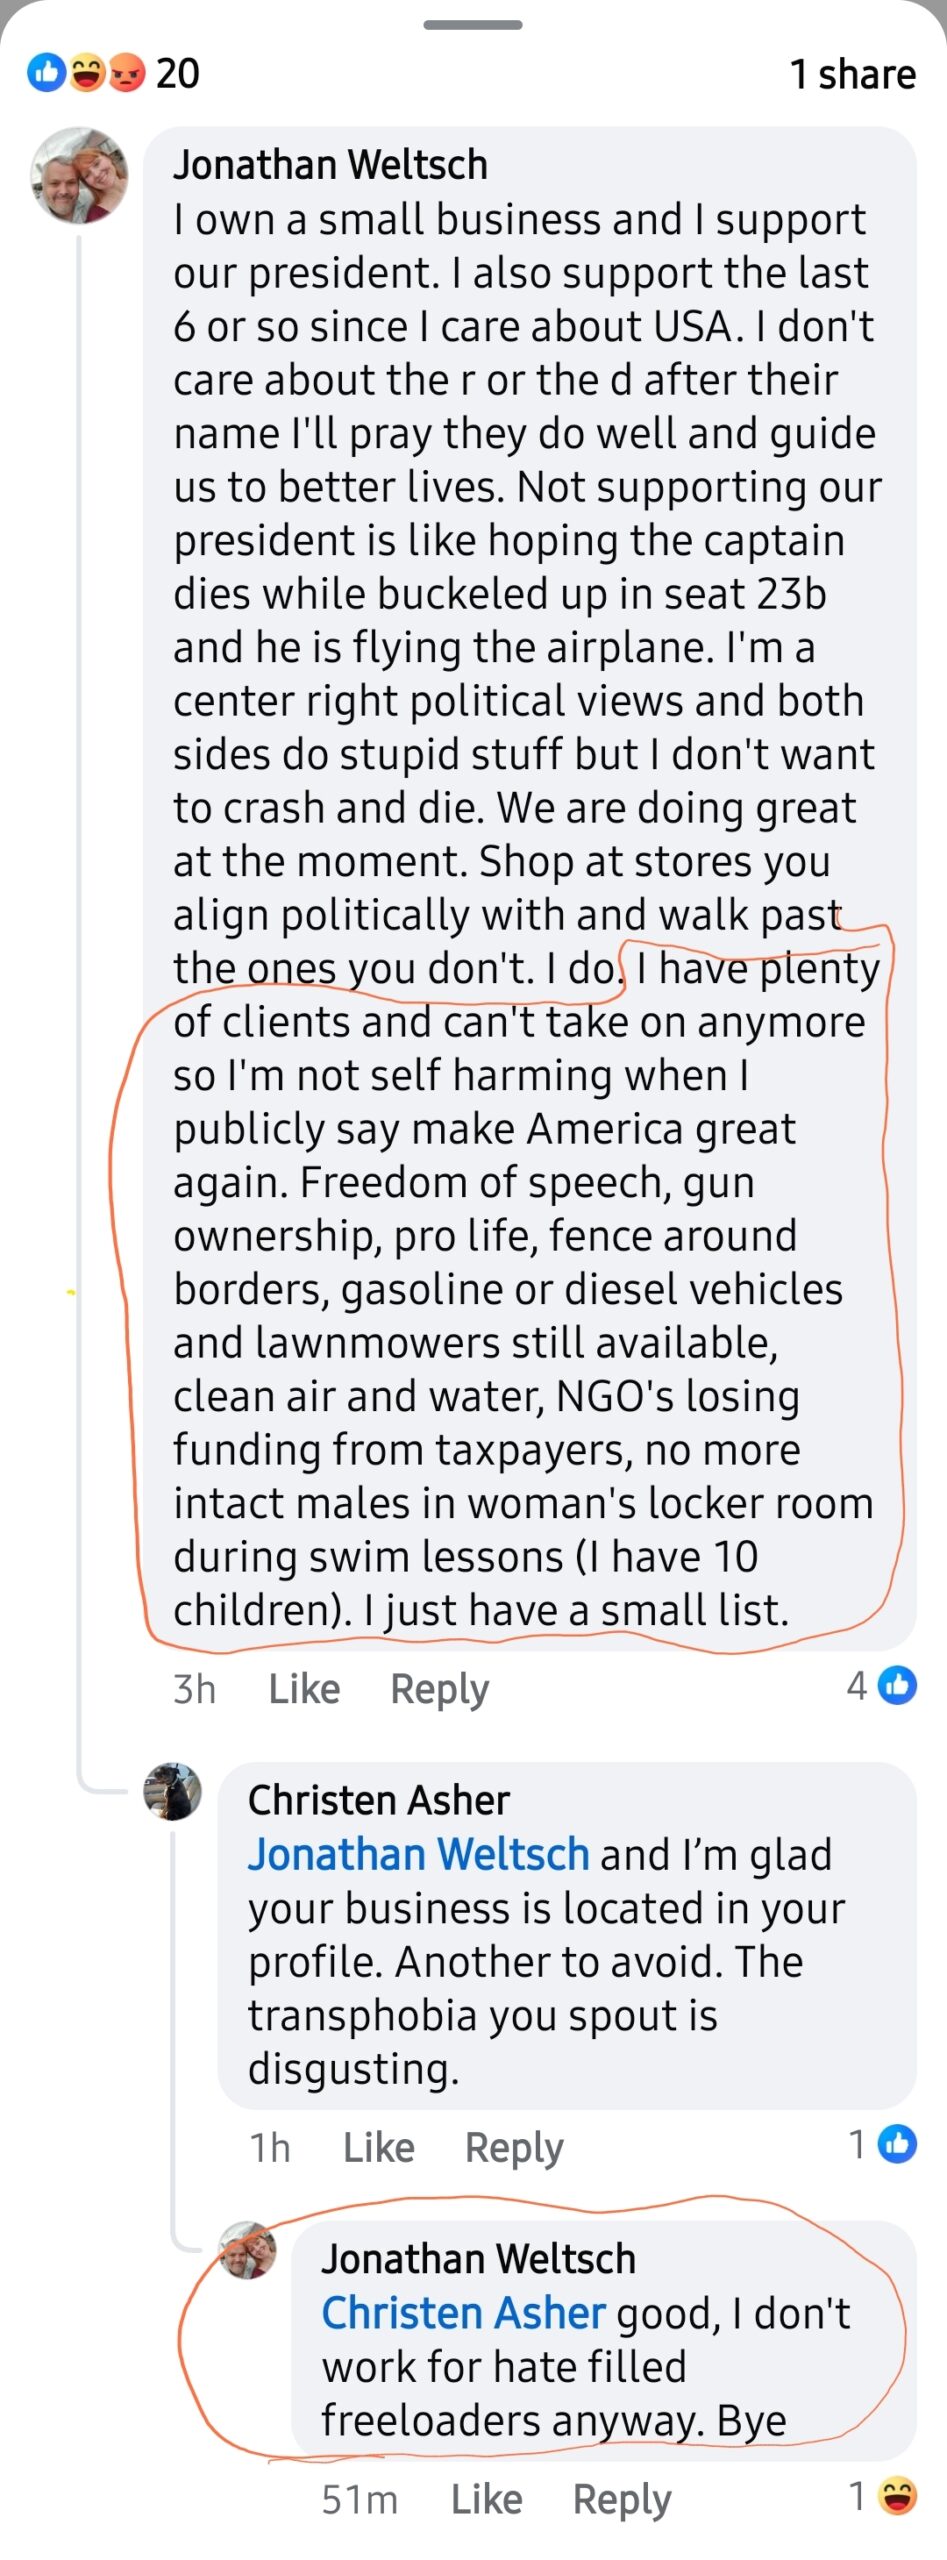The width and height of the screenshot is (947, 2560).
Task: Reply to Jonathan Weltsch's first comment
Action: click(439, 1689)
